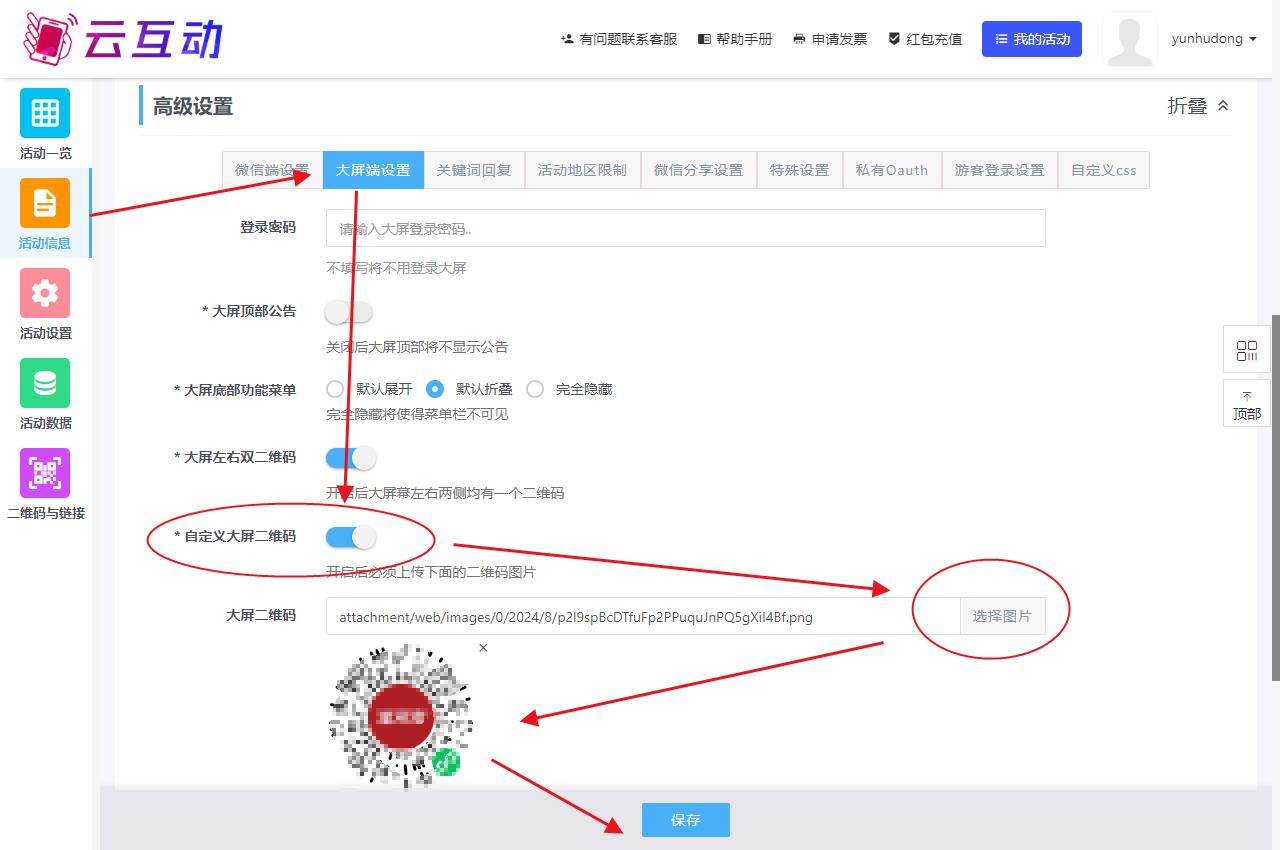Open the yunhudong account dropdown

[x=1213, y=39]
